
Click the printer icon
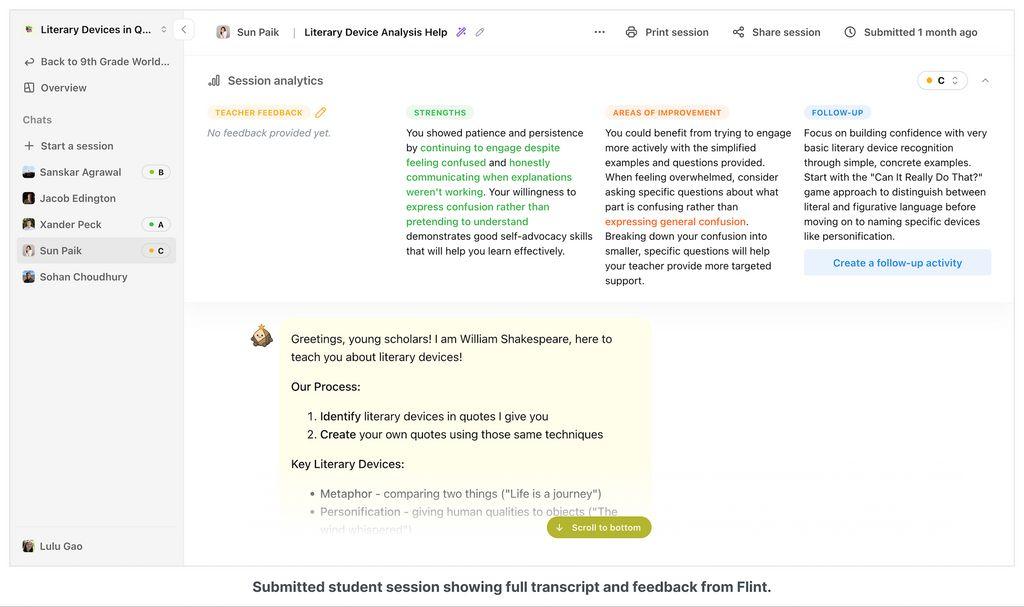(631, 32)
